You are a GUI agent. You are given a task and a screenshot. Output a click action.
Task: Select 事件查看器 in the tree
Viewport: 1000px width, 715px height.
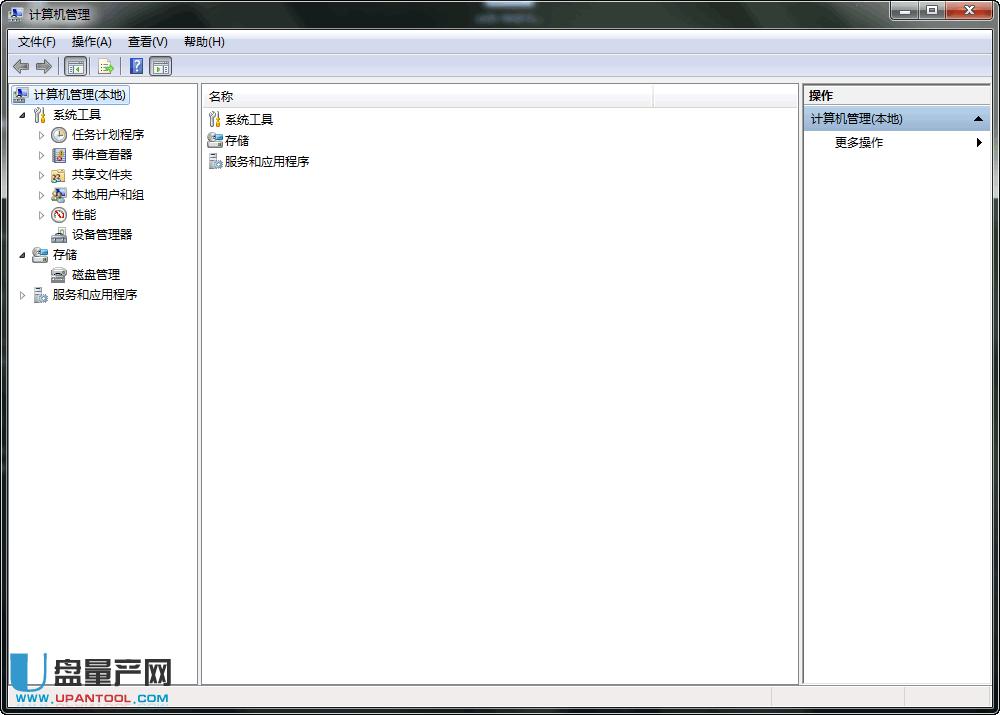pos(101,155)
